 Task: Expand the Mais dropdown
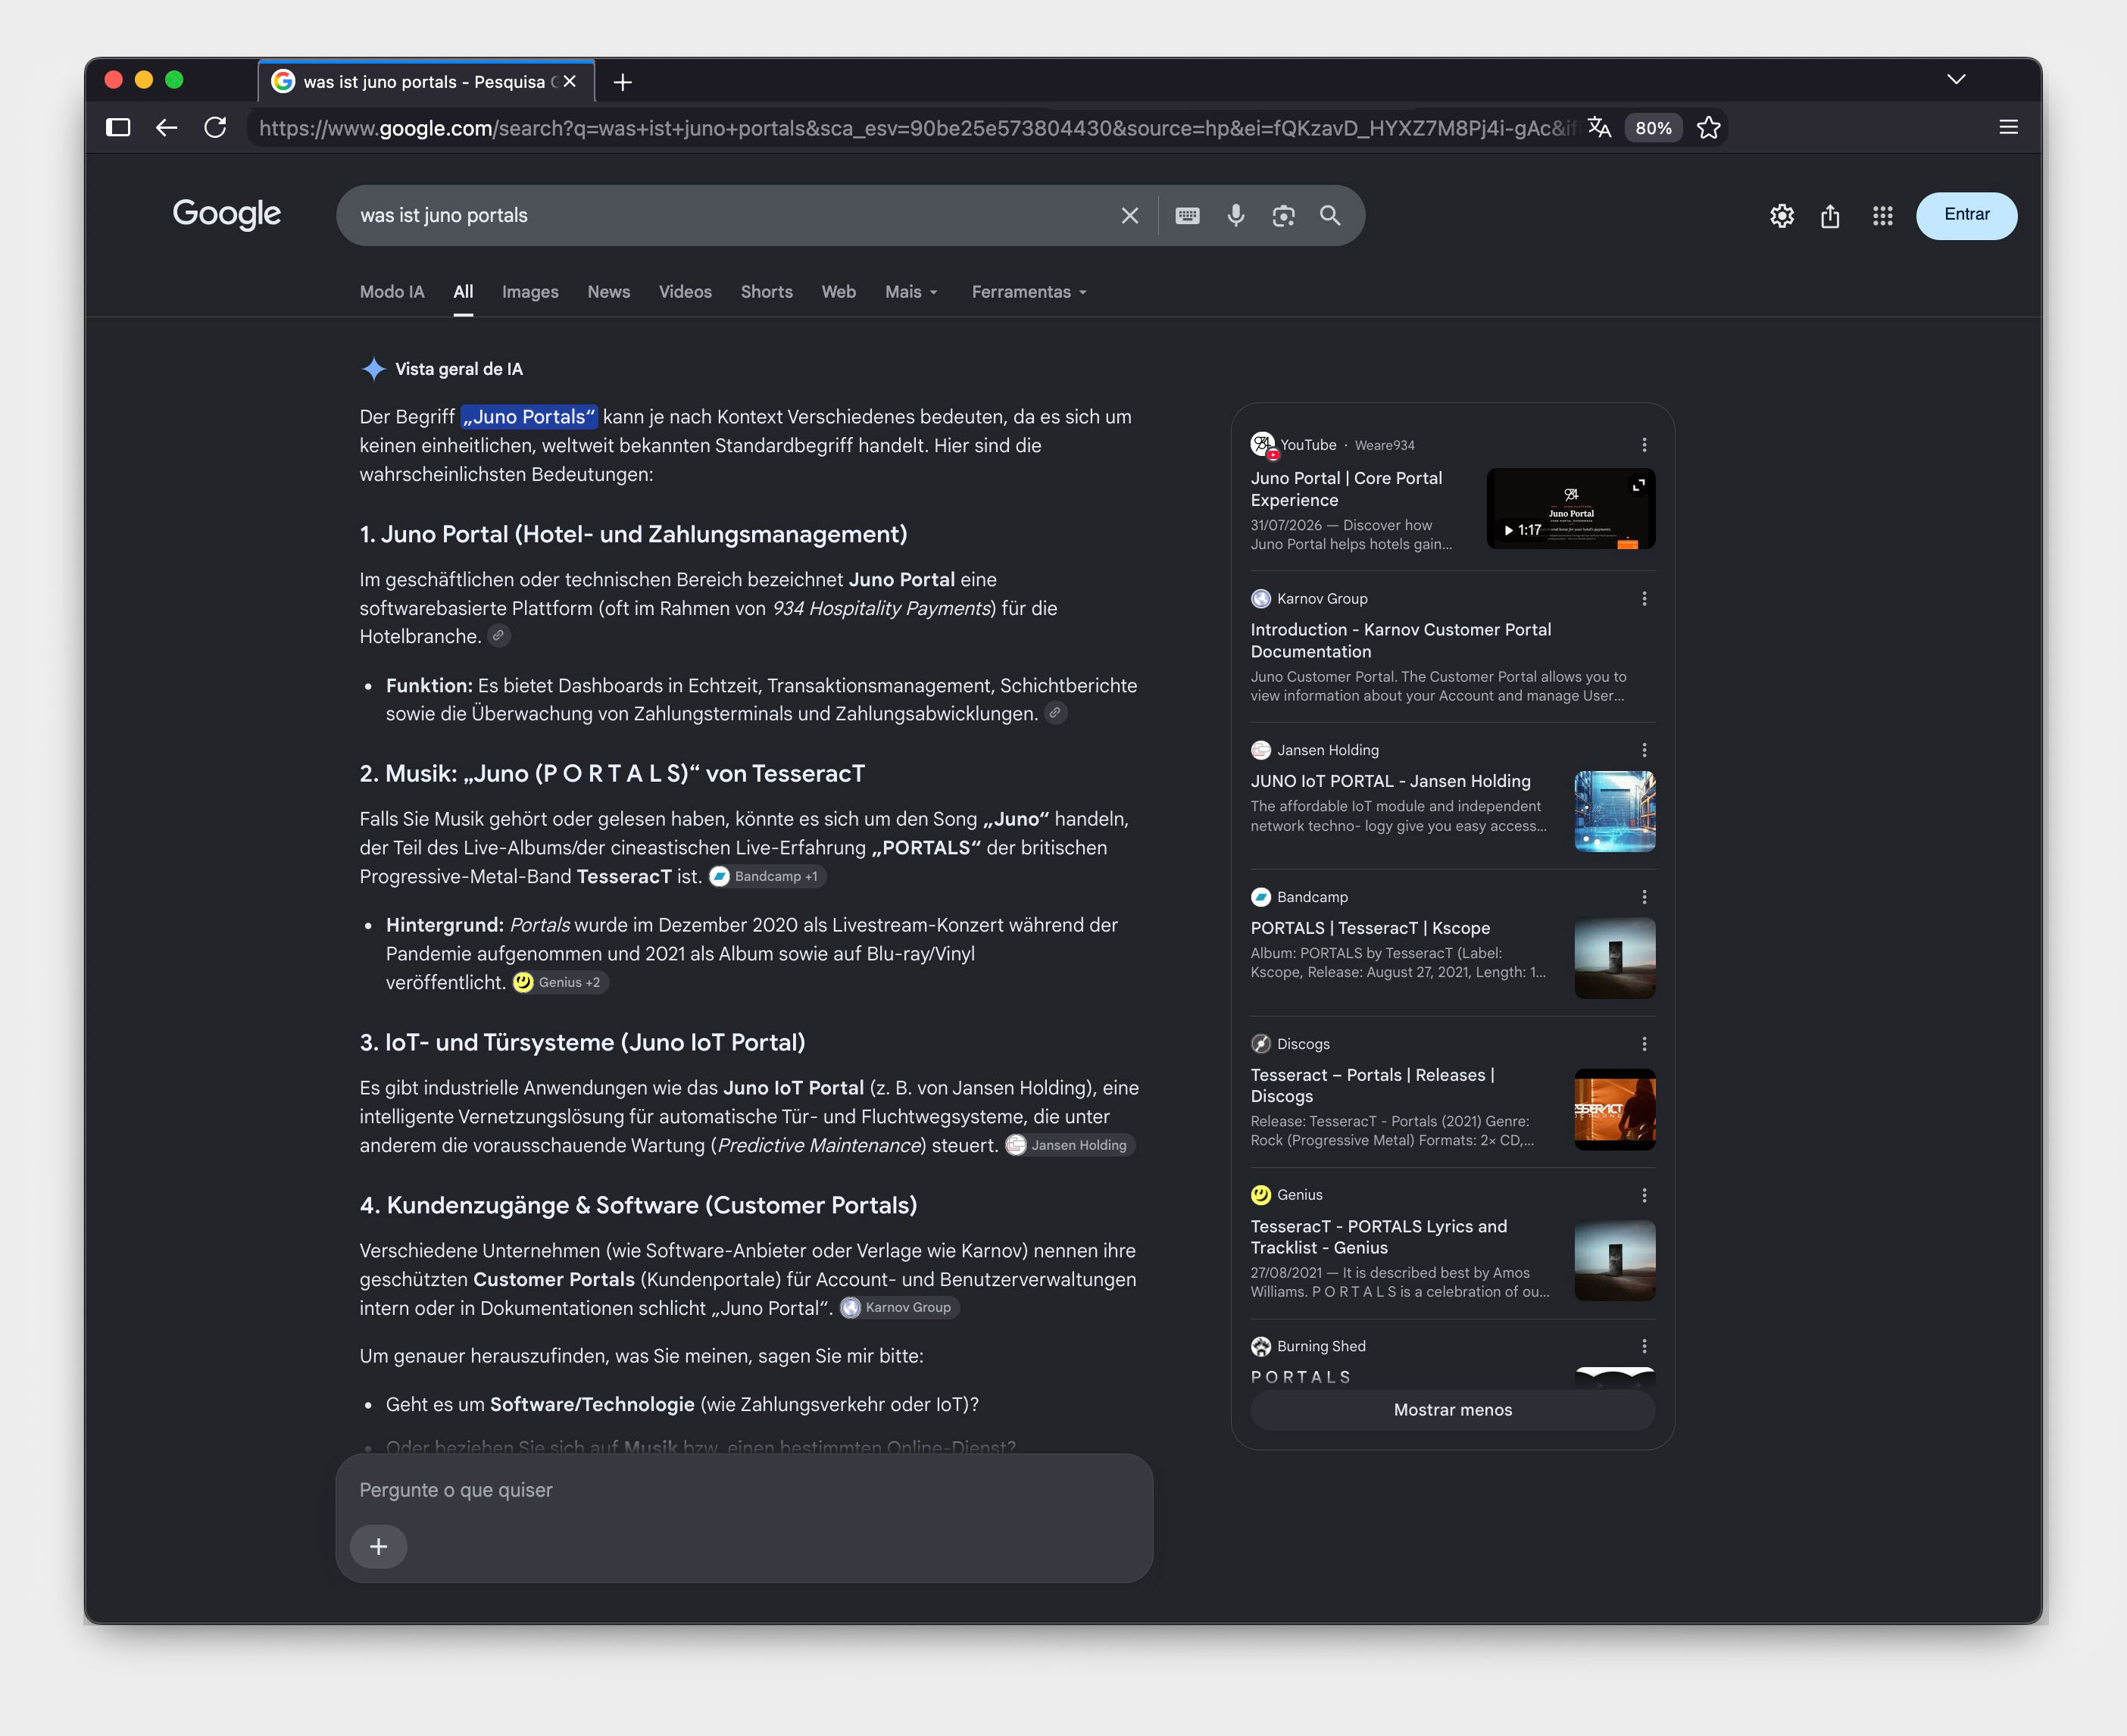(x=911, y=292)
